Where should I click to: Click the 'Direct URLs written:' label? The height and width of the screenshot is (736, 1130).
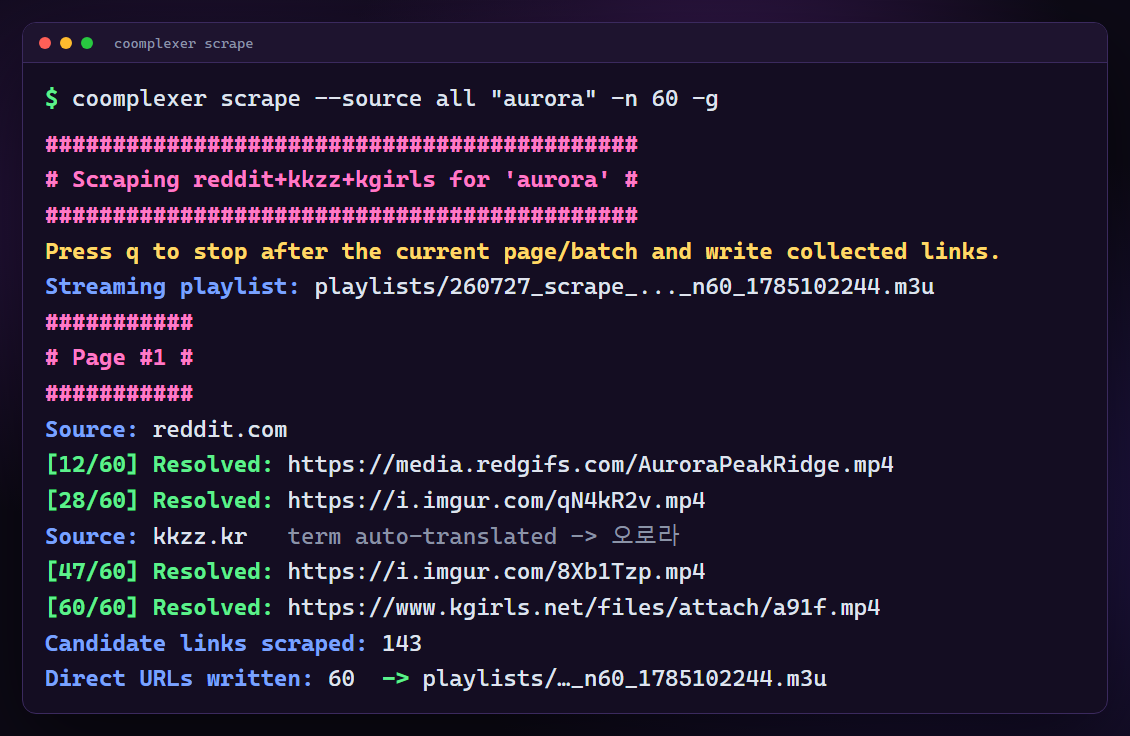(179, 679)
